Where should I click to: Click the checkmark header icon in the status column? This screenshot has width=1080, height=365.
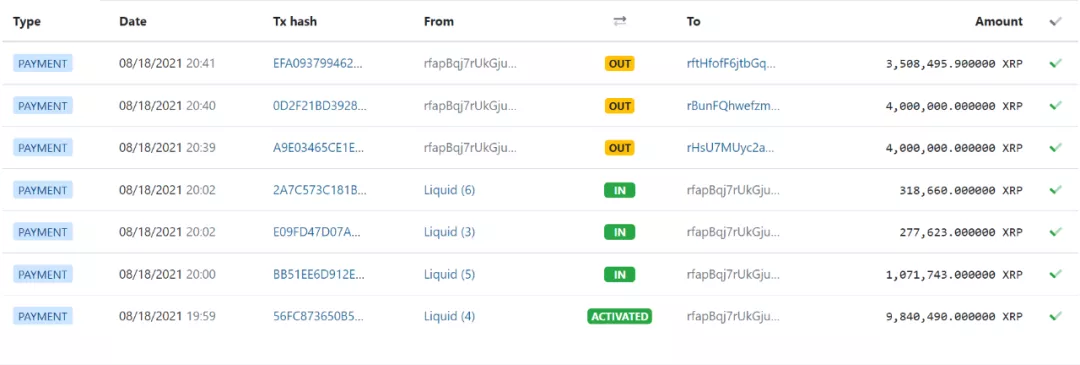click(x=1055, y=21)
